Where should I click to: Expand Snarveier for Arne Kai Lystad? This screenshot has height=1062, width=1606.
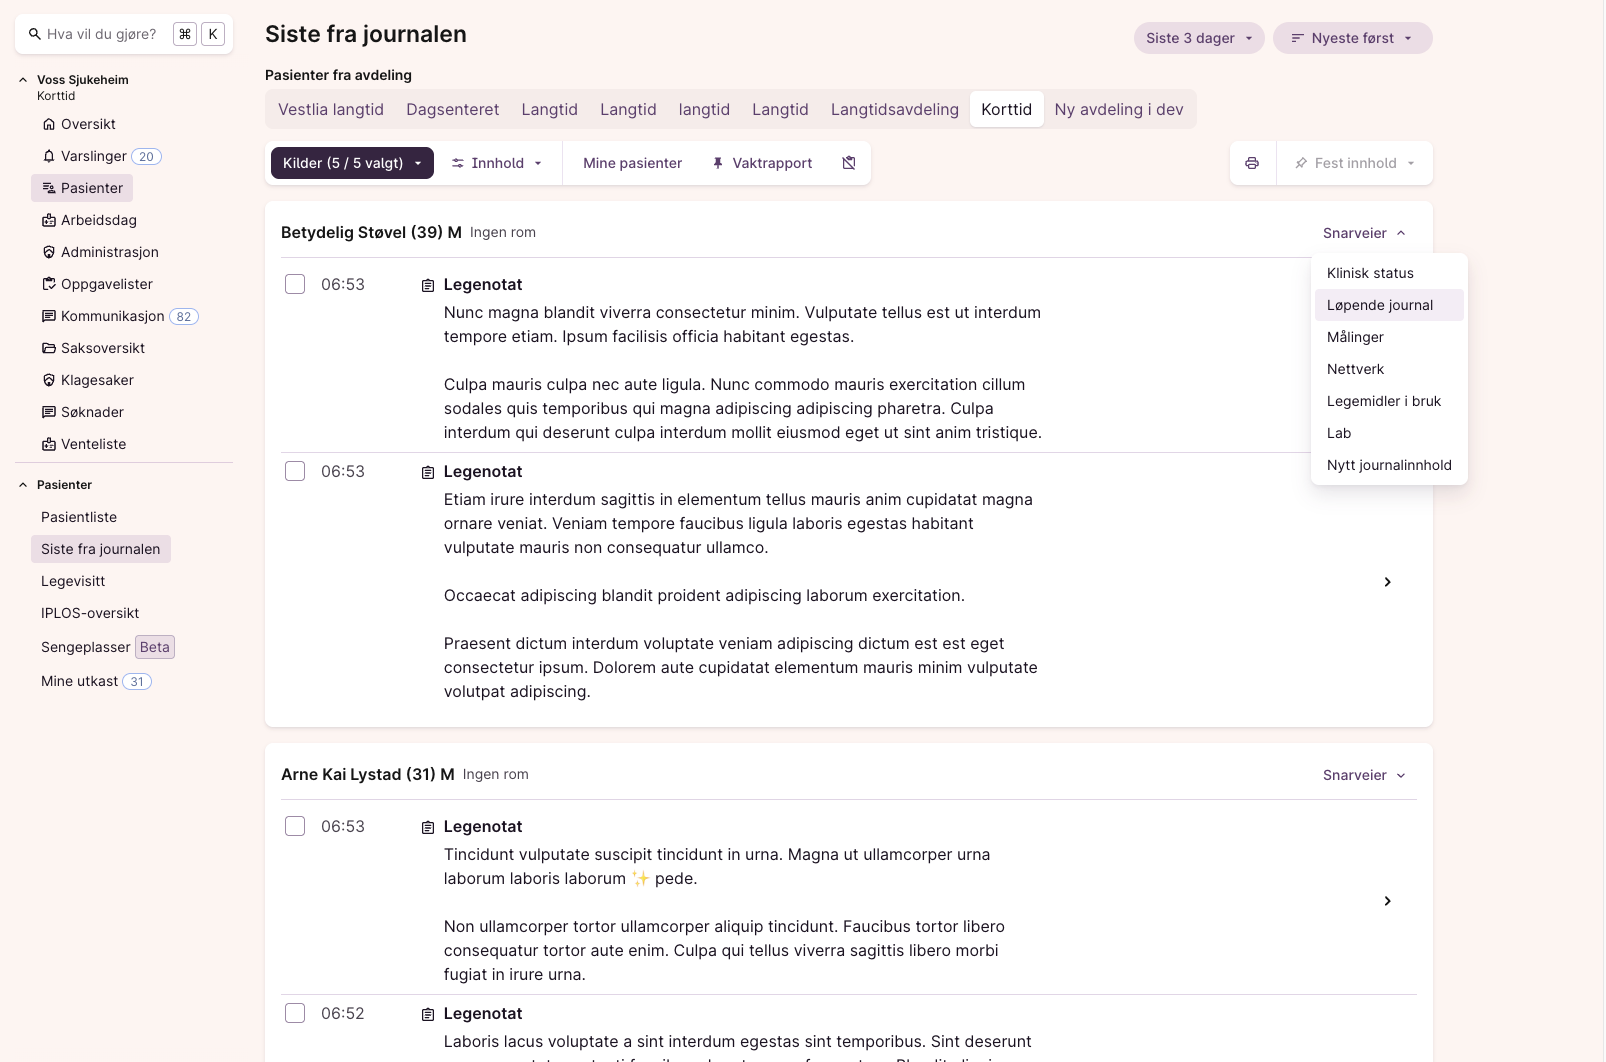(1364, 775)
